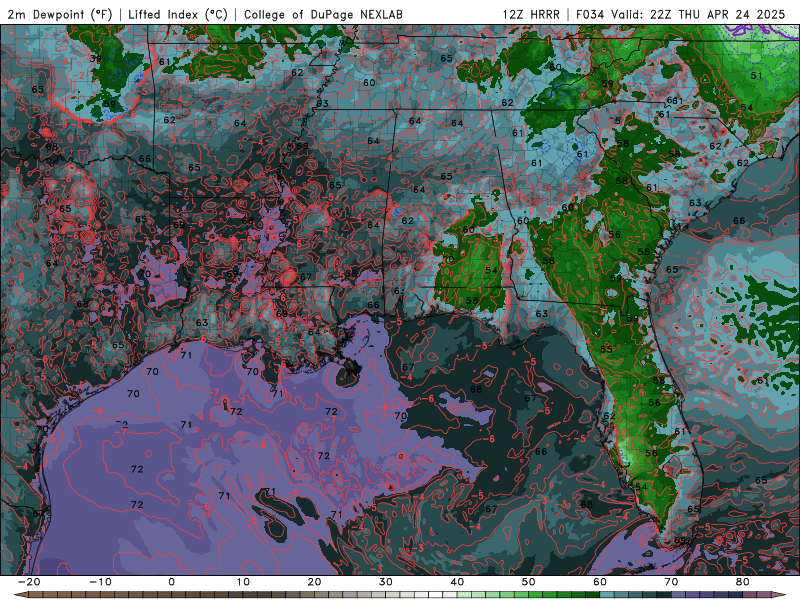Image resolution: width=800 pixels, height=600 pixels.
Task: Click the dewpoint value 51 on the map
Action: (757, 76)
